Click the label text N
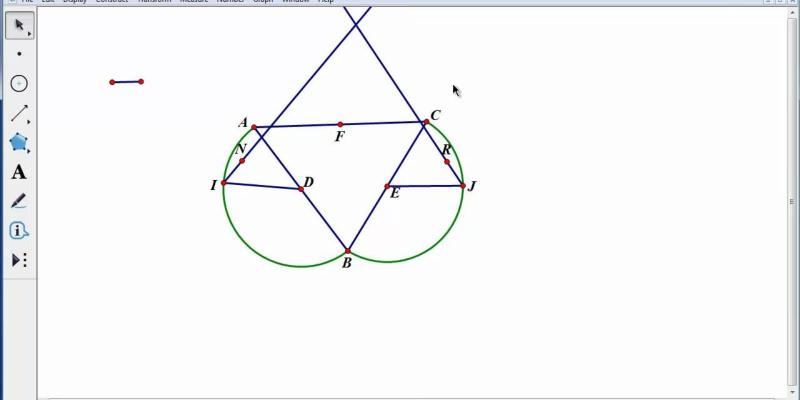Screen dimensions: 800x400 (241, 149)
